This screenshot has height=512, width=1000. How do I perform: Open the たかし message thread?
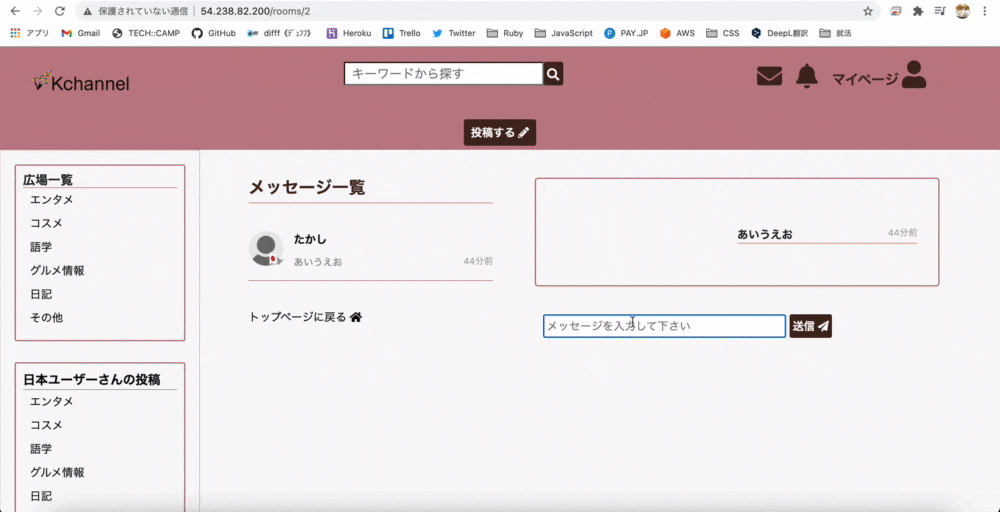[371, 249]
